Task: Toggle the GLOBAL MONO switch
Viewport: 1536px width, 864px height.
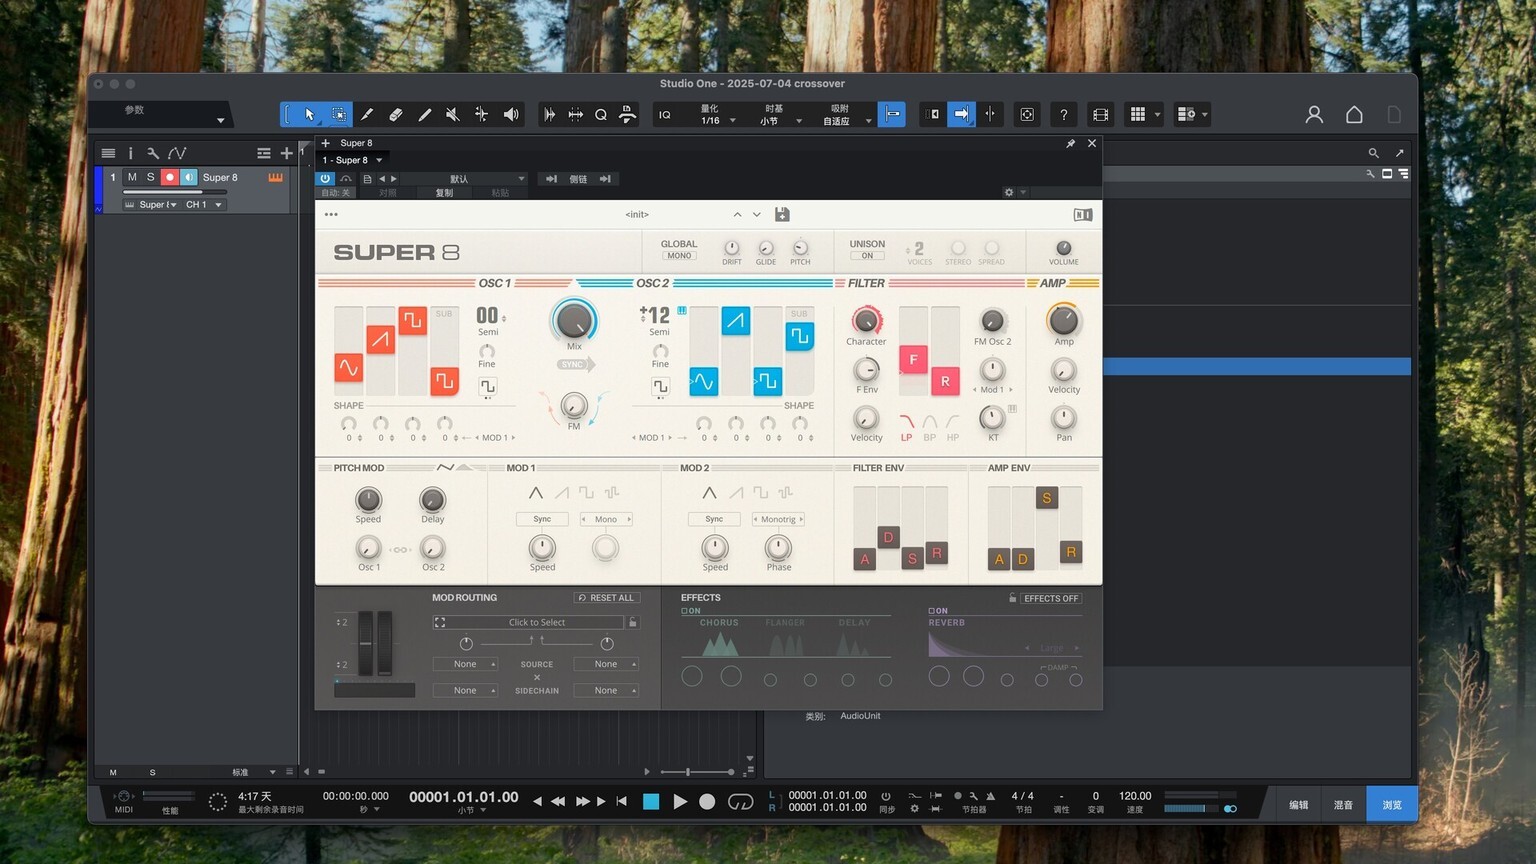Action: [x=680, y=256]
